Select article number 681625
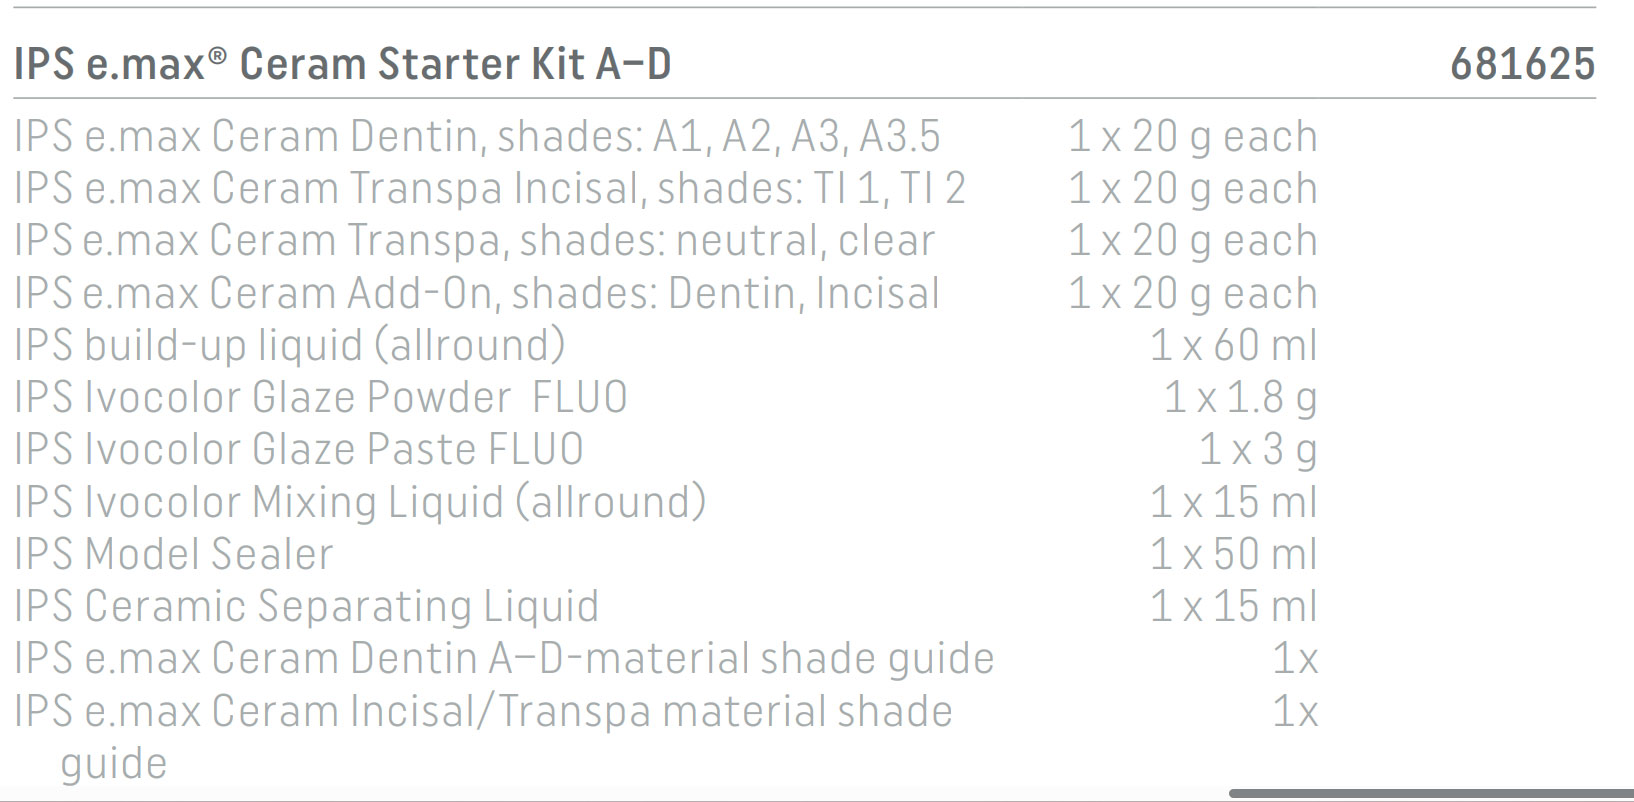1634x802 pixels. pyautogui.click(x=1523, y=64)
